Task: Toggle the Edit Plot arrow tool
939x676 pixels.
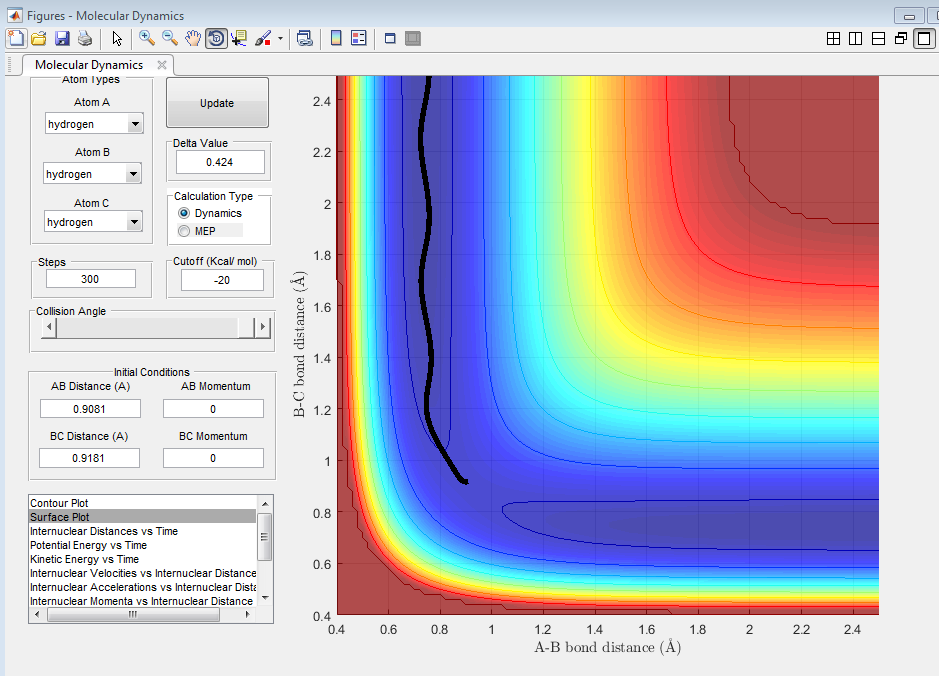Action: [x=117, y=38]
